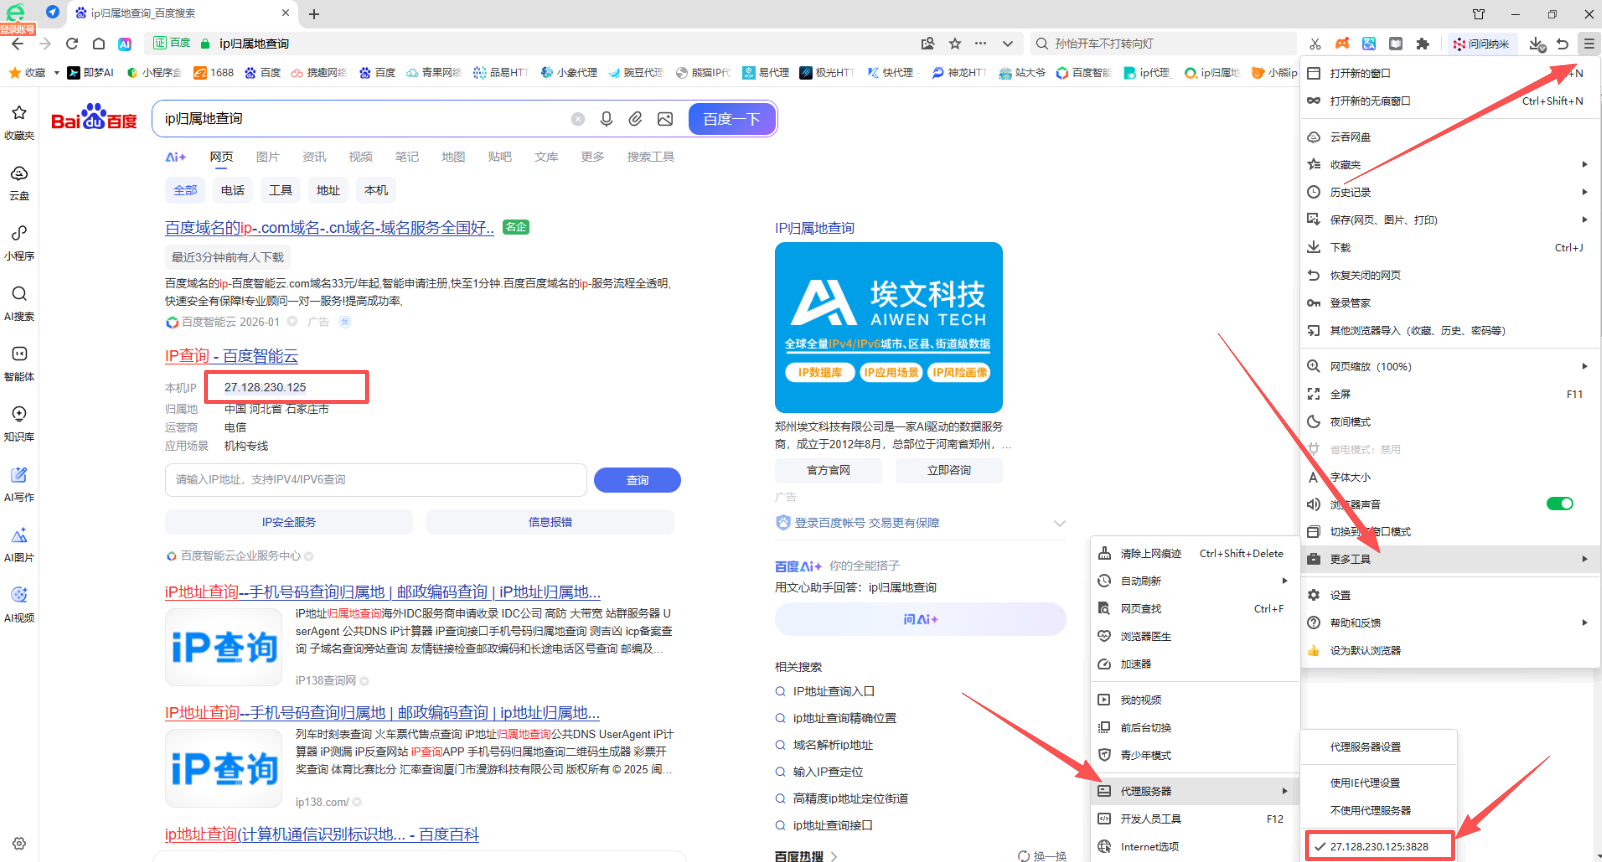The height and width of the screenshot is (862, 1602).
Task: Go to home page icon
Action: 98,44
